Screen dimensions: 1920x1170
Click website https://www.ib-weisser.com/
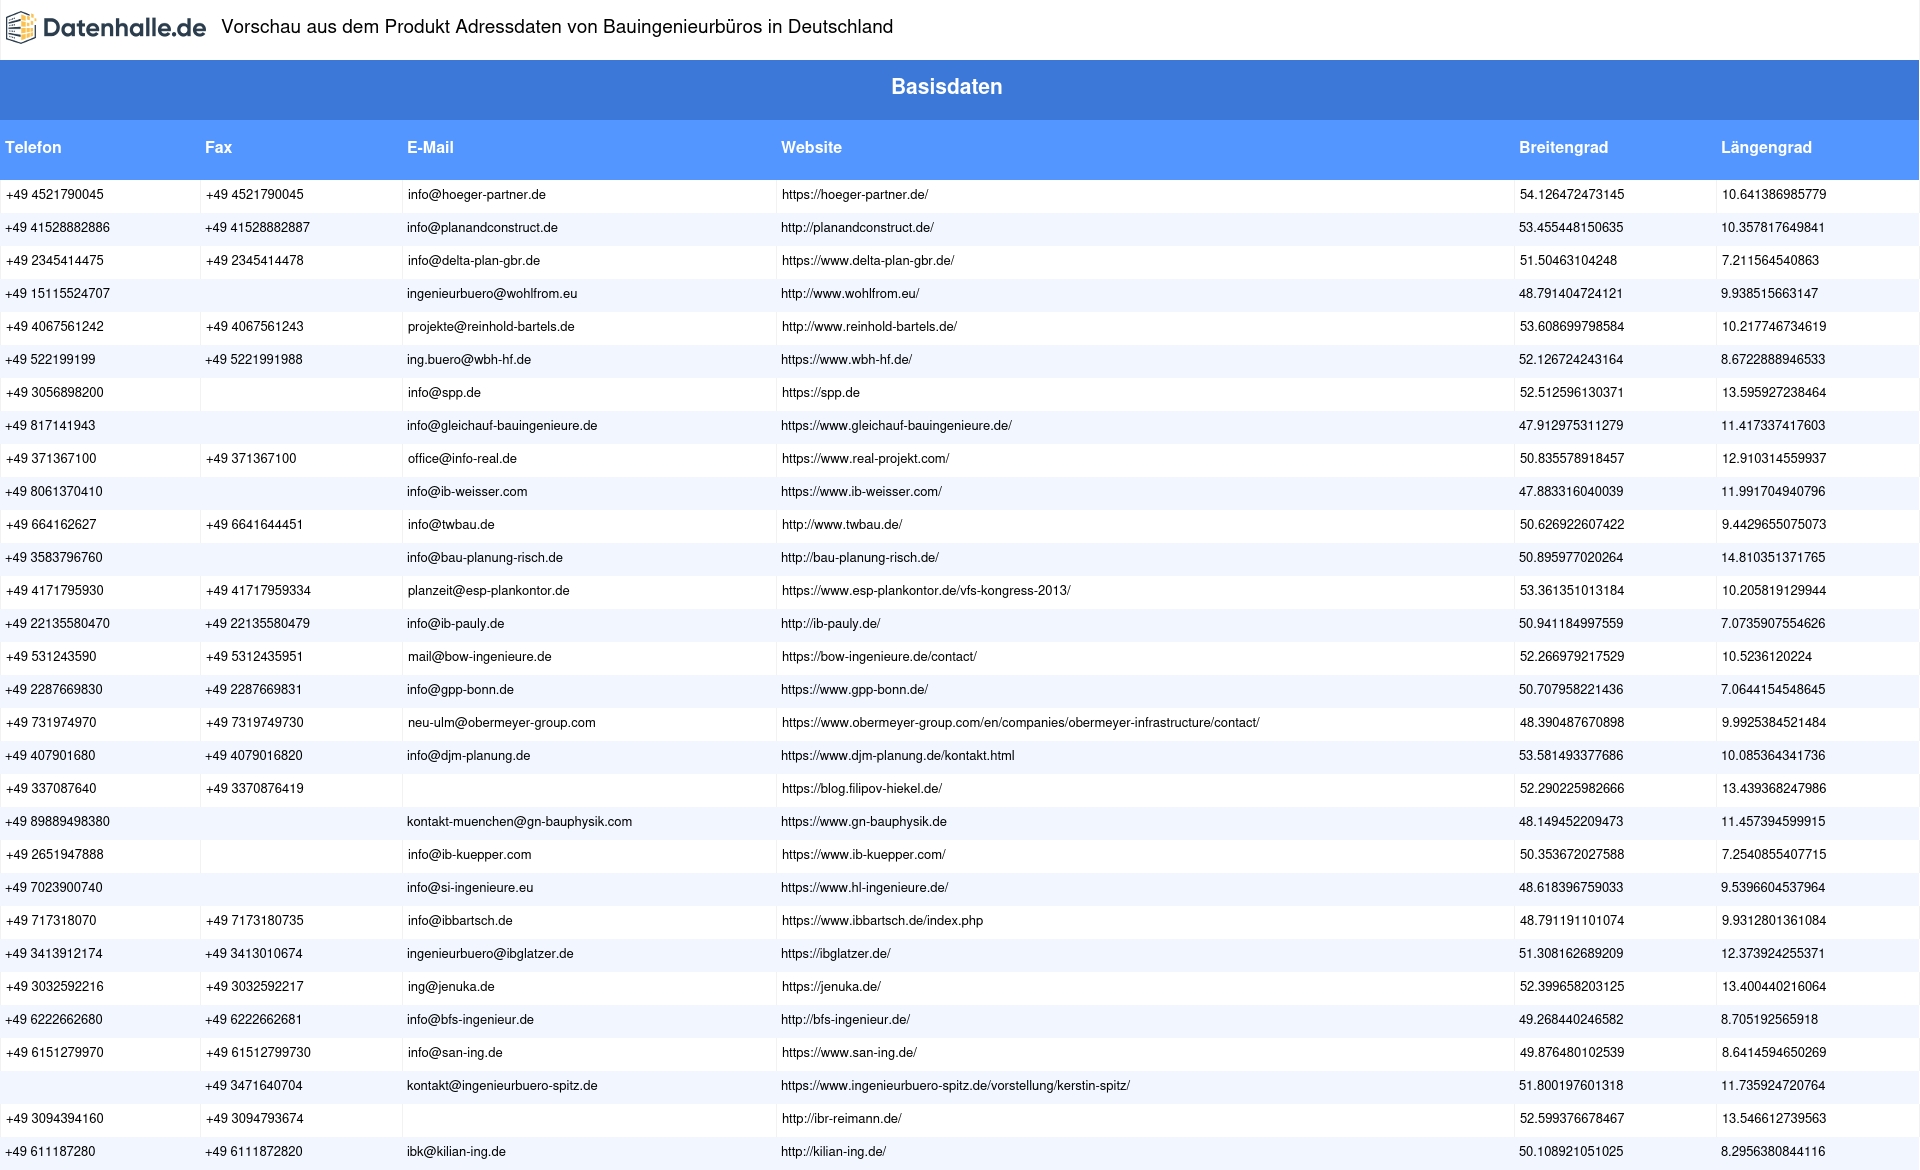[x=861, y=492]
